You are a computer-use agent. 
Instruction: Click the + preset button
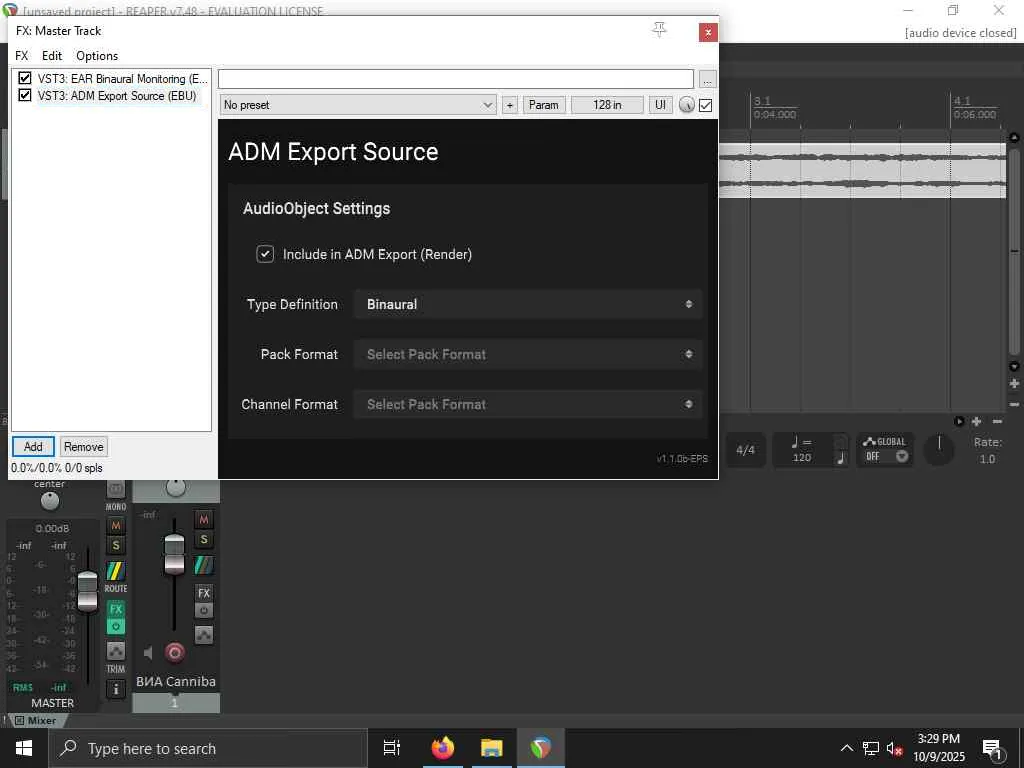click(509, 104)
